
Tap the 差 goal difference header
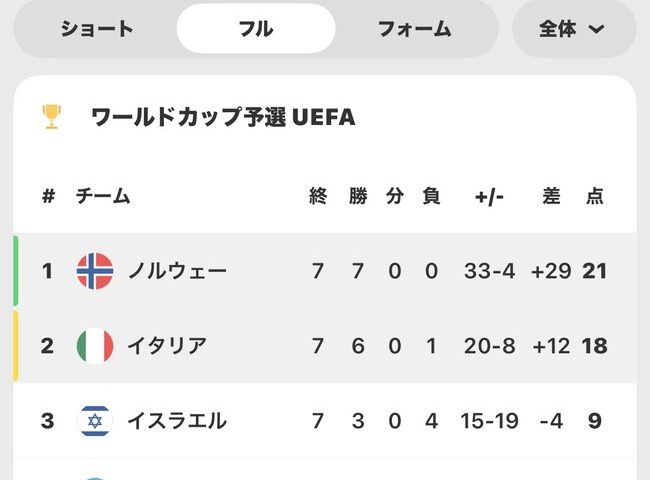click(x=551, y=196)
